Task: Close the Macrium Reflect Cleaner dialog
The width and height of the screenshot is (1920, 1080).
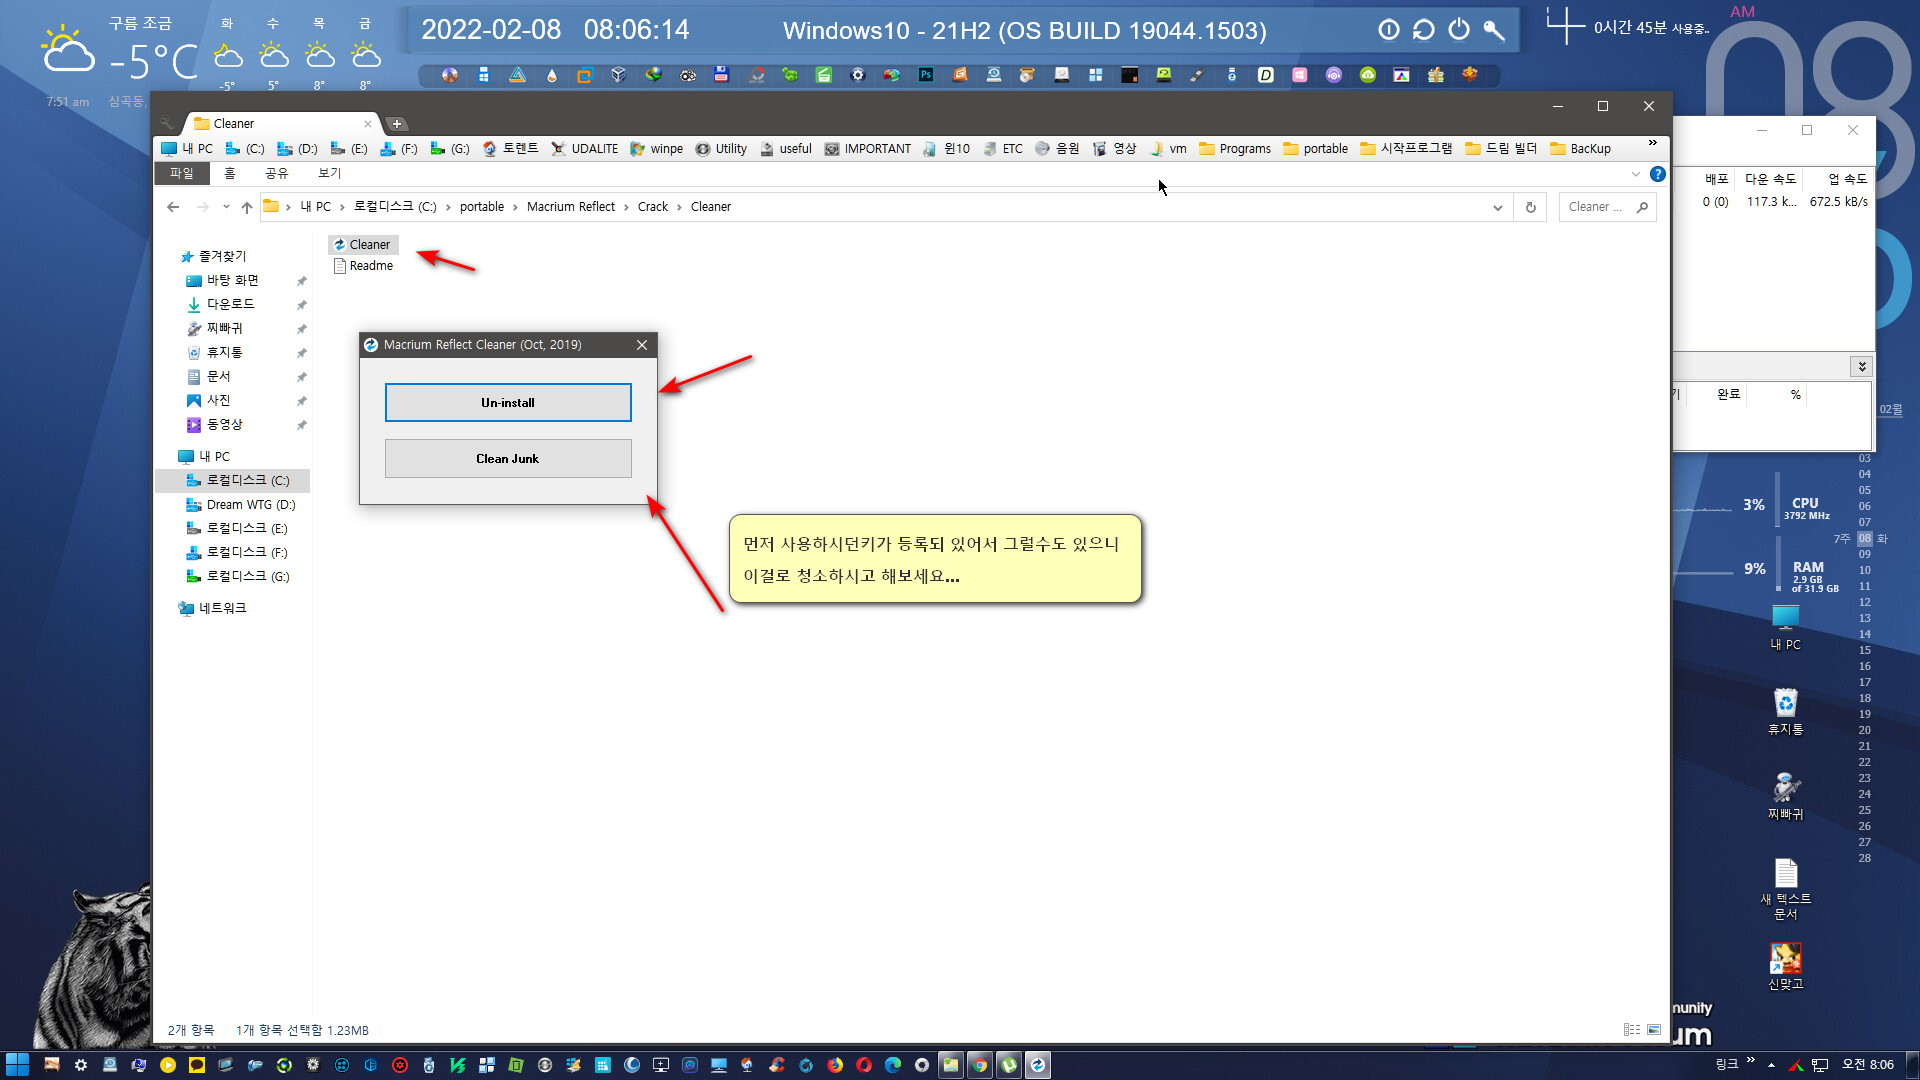Action: pos(642,345)
